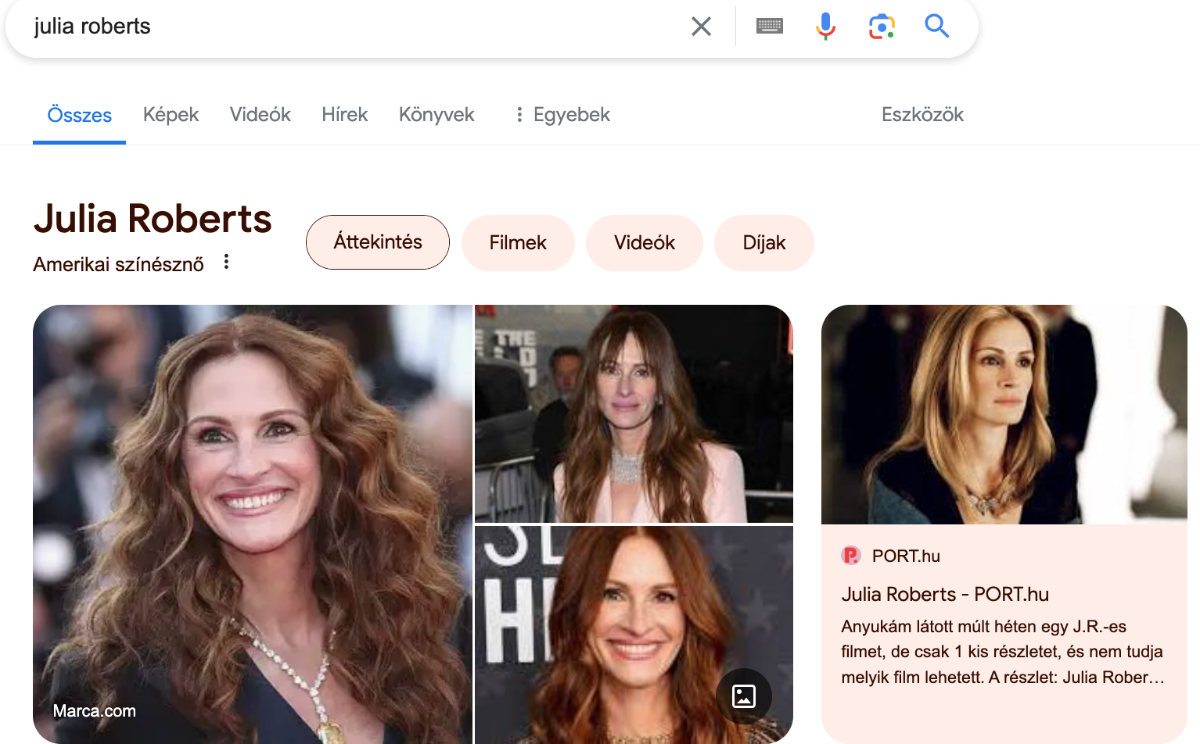The height and width of the screenshot is (744, 1200).
Task: Click into the search field 'julia roberts'
Action: click(350, 27)
